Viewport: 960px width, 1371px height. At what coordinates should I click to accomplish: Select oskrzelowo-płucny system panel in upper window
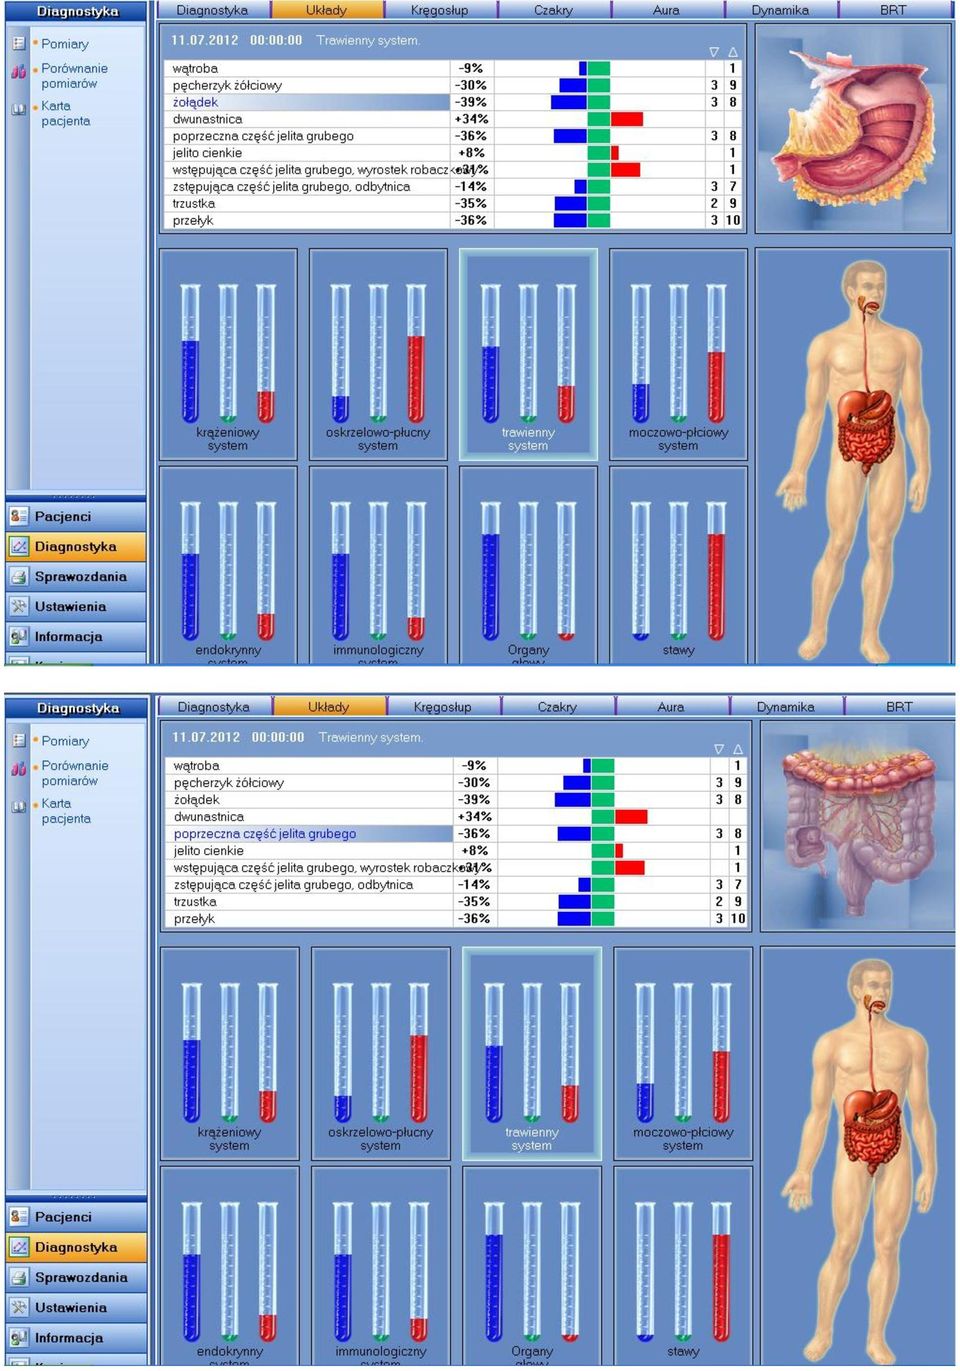pyautogui.click(x=378, y=354)
